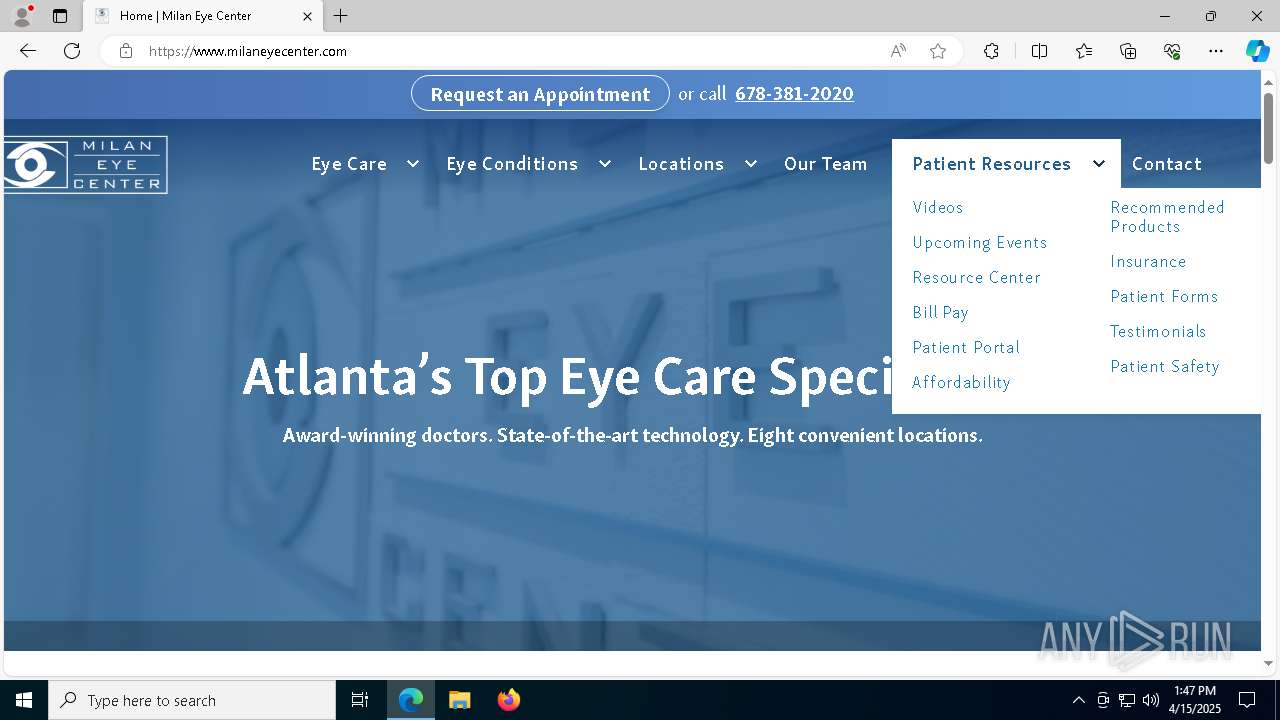1280x720 pixels.
Task: Open network status tray icon
Action: pyautogui.click(x=1127, y=700)
